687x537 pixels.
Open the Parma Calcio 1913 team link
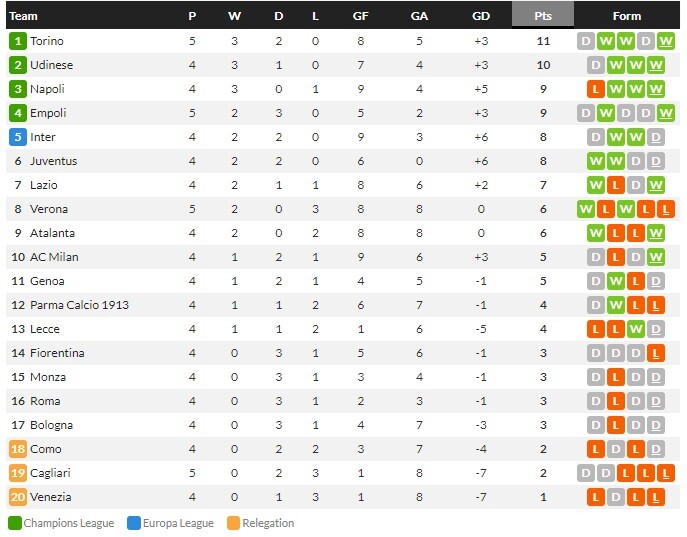coord(79,305)
